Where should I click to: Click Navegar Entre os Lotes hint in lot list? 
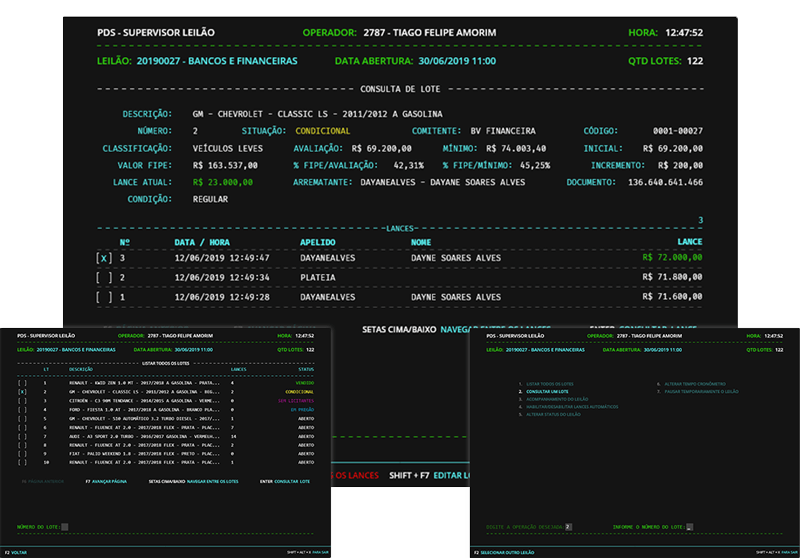(212, 481)
